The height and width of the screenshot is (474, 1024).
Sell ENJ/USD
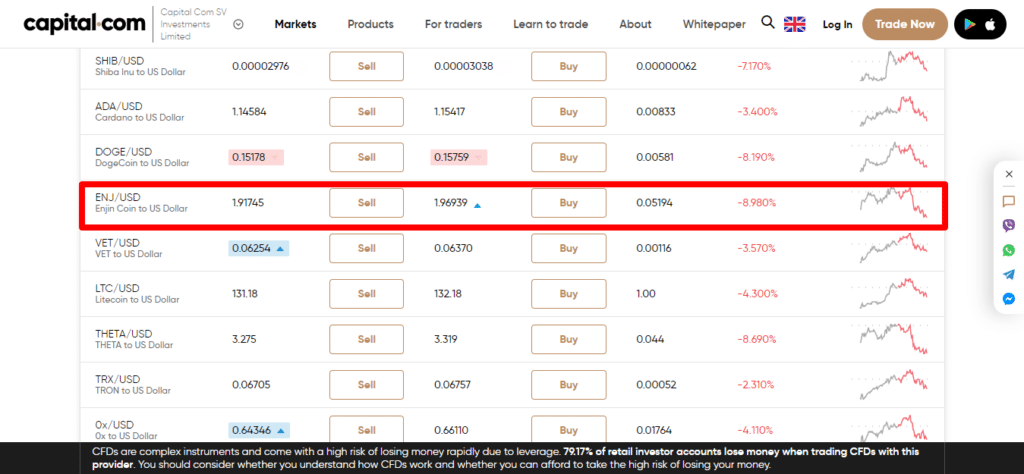tap(366, 203)
